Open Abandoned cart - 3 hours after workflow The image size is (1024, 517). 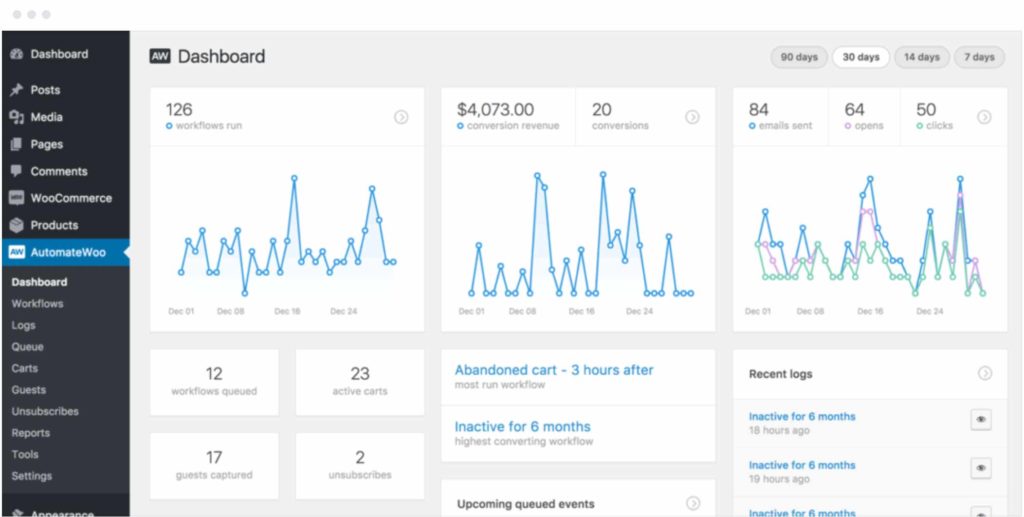pyautogui.click(x=553, y=370)
